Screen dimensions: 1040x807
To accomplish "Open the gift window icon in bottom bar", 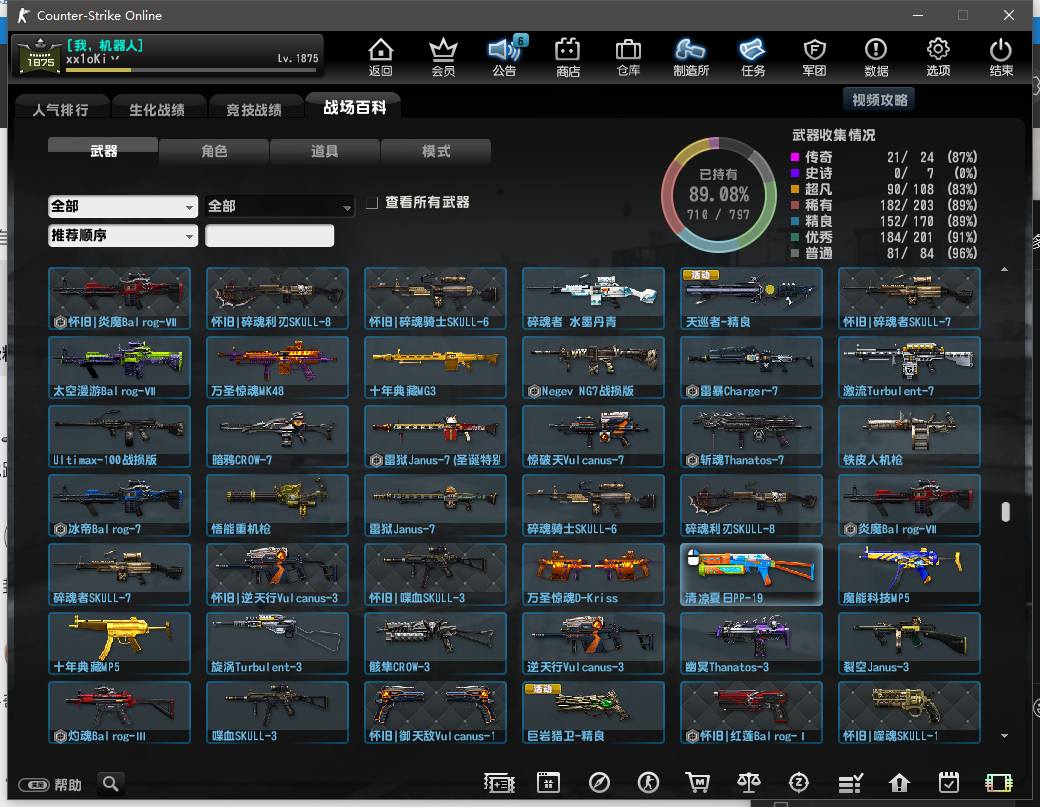I will pos(549,783).
